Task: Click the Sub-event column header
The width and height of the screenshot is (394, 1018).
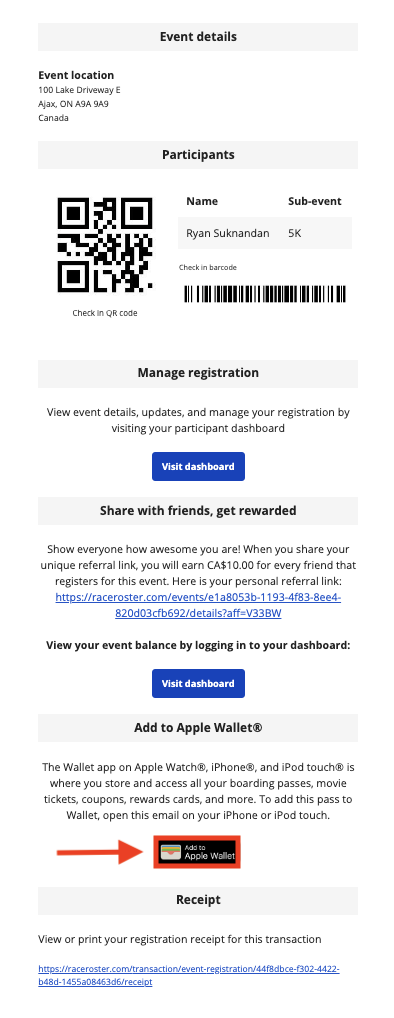Action: click(315, 201)
